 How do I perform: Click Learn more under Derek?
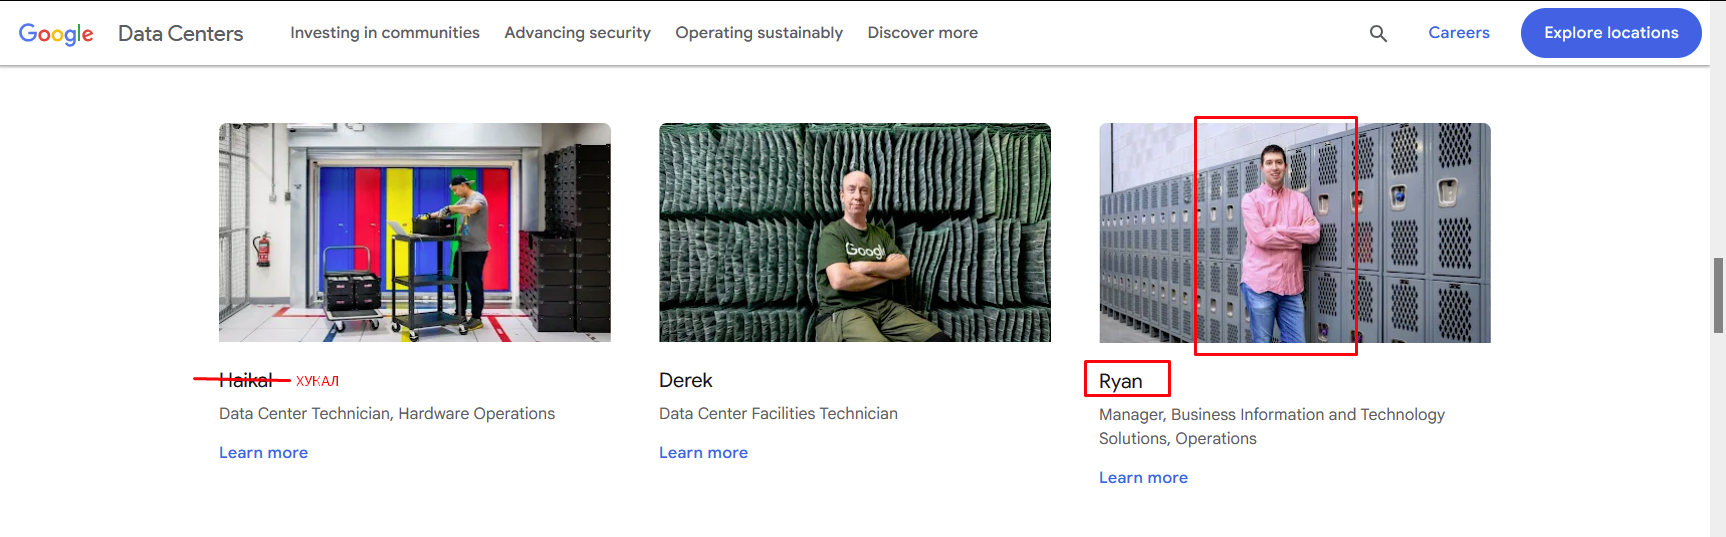[x=703, y=453]
